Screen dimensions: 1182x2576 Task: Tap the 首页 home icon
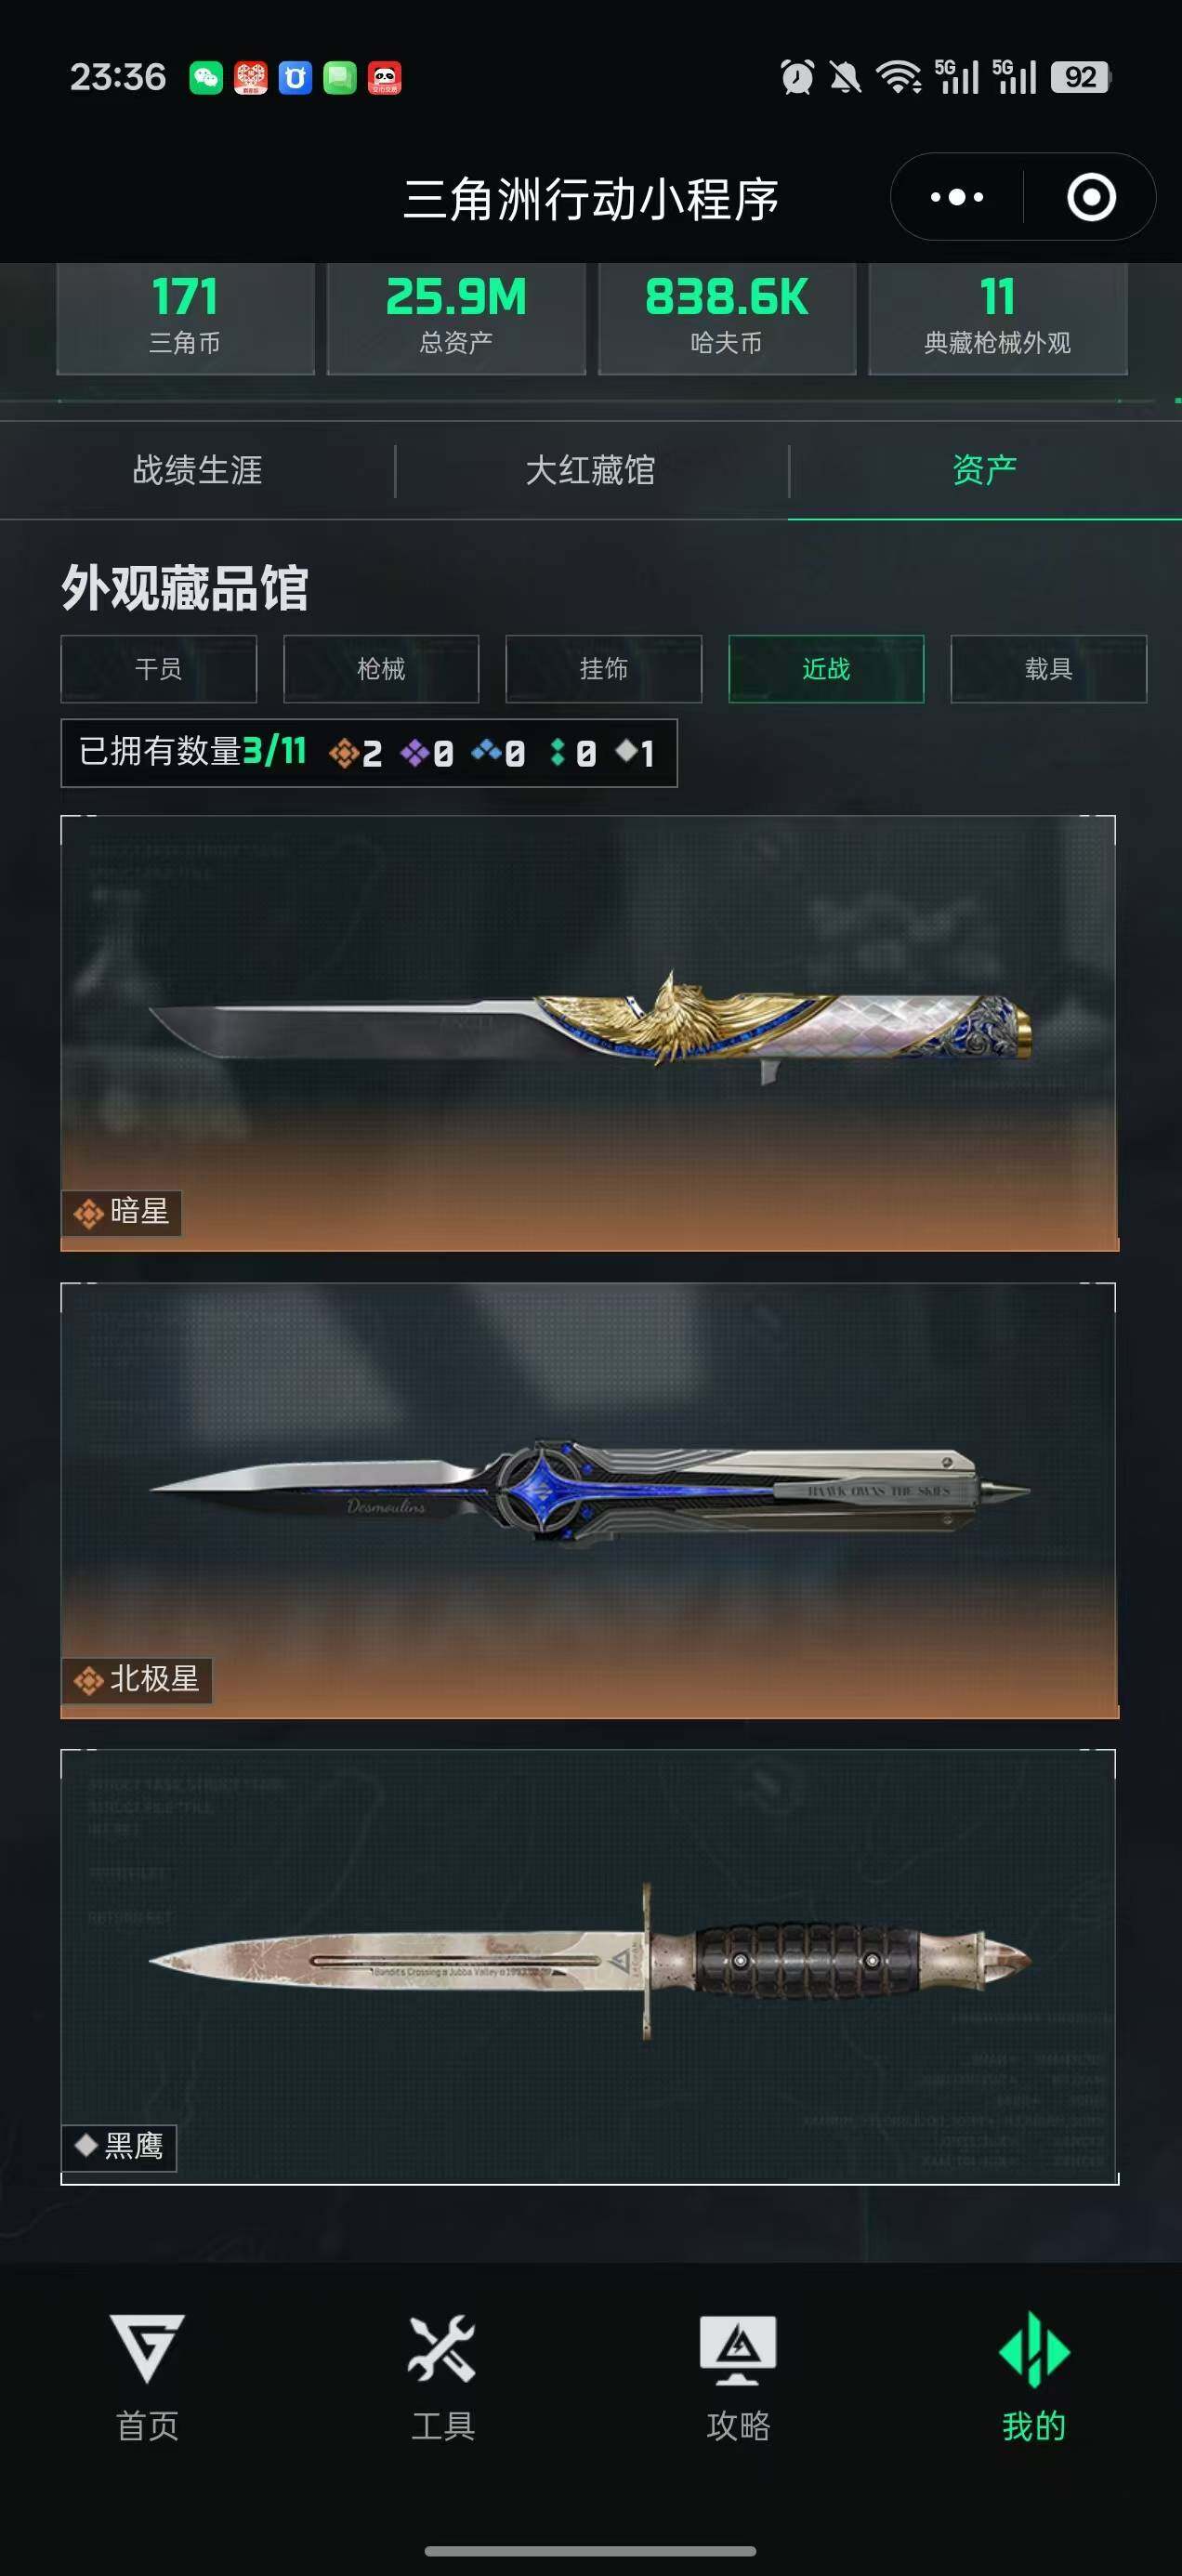point(147,2347)
